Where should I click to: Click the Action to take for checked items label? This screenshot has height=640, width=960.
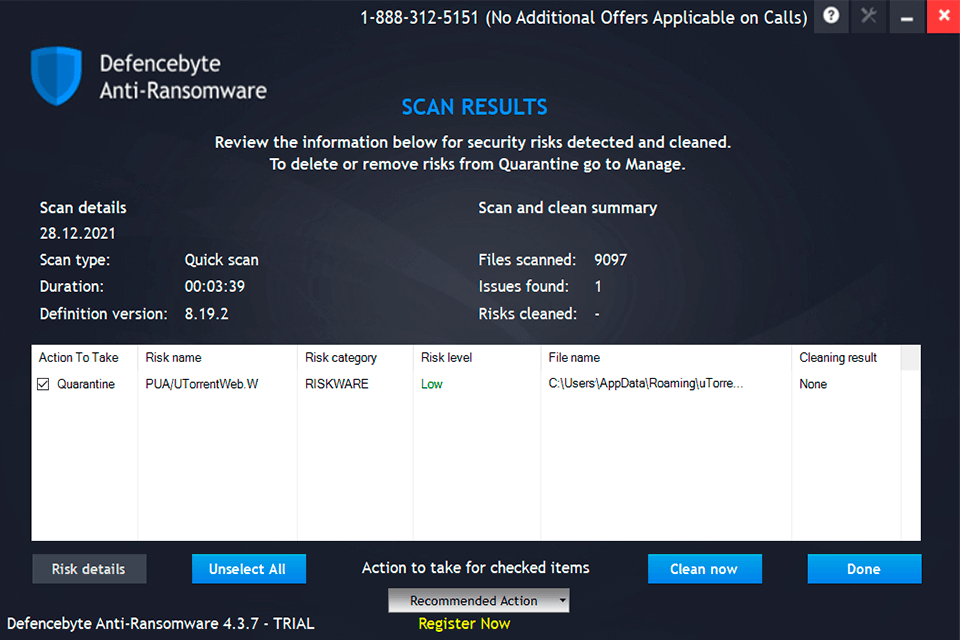[x=476, y=568]
